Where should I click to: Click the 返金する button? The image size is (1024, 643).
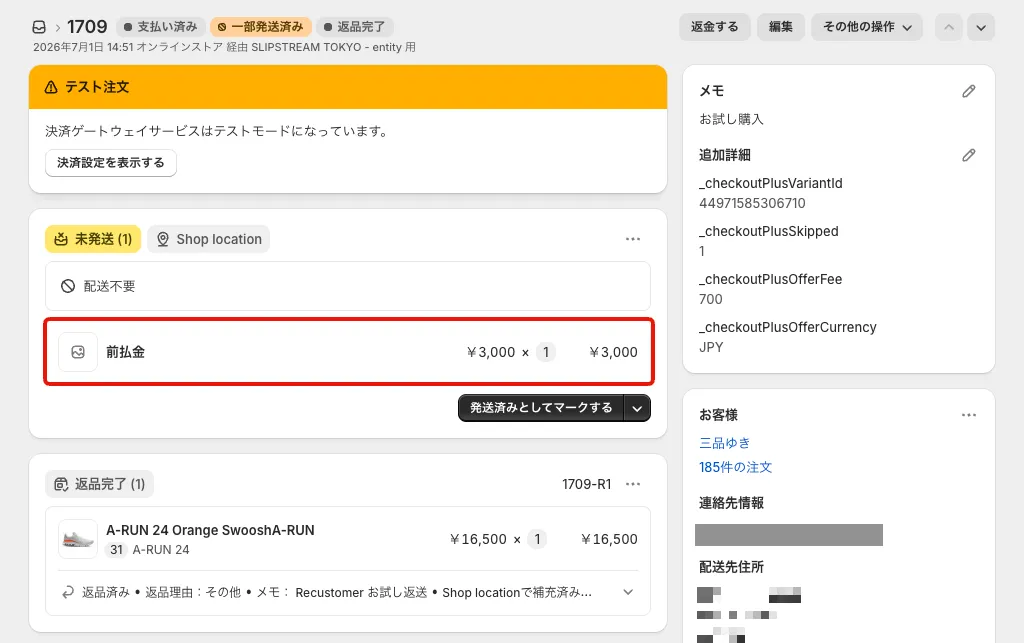[x=714, y=27]
